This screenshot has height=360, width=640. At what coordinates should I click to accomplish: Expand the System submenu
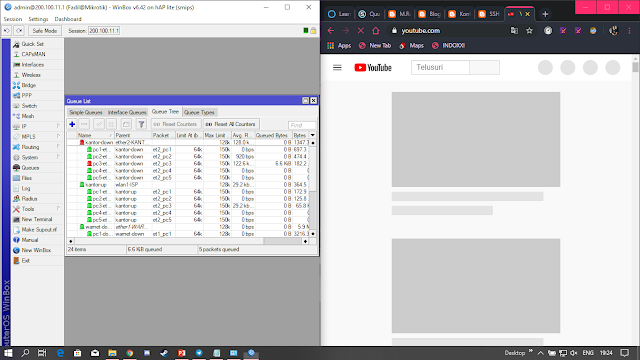pyautogui.click(x=58, y=157)
